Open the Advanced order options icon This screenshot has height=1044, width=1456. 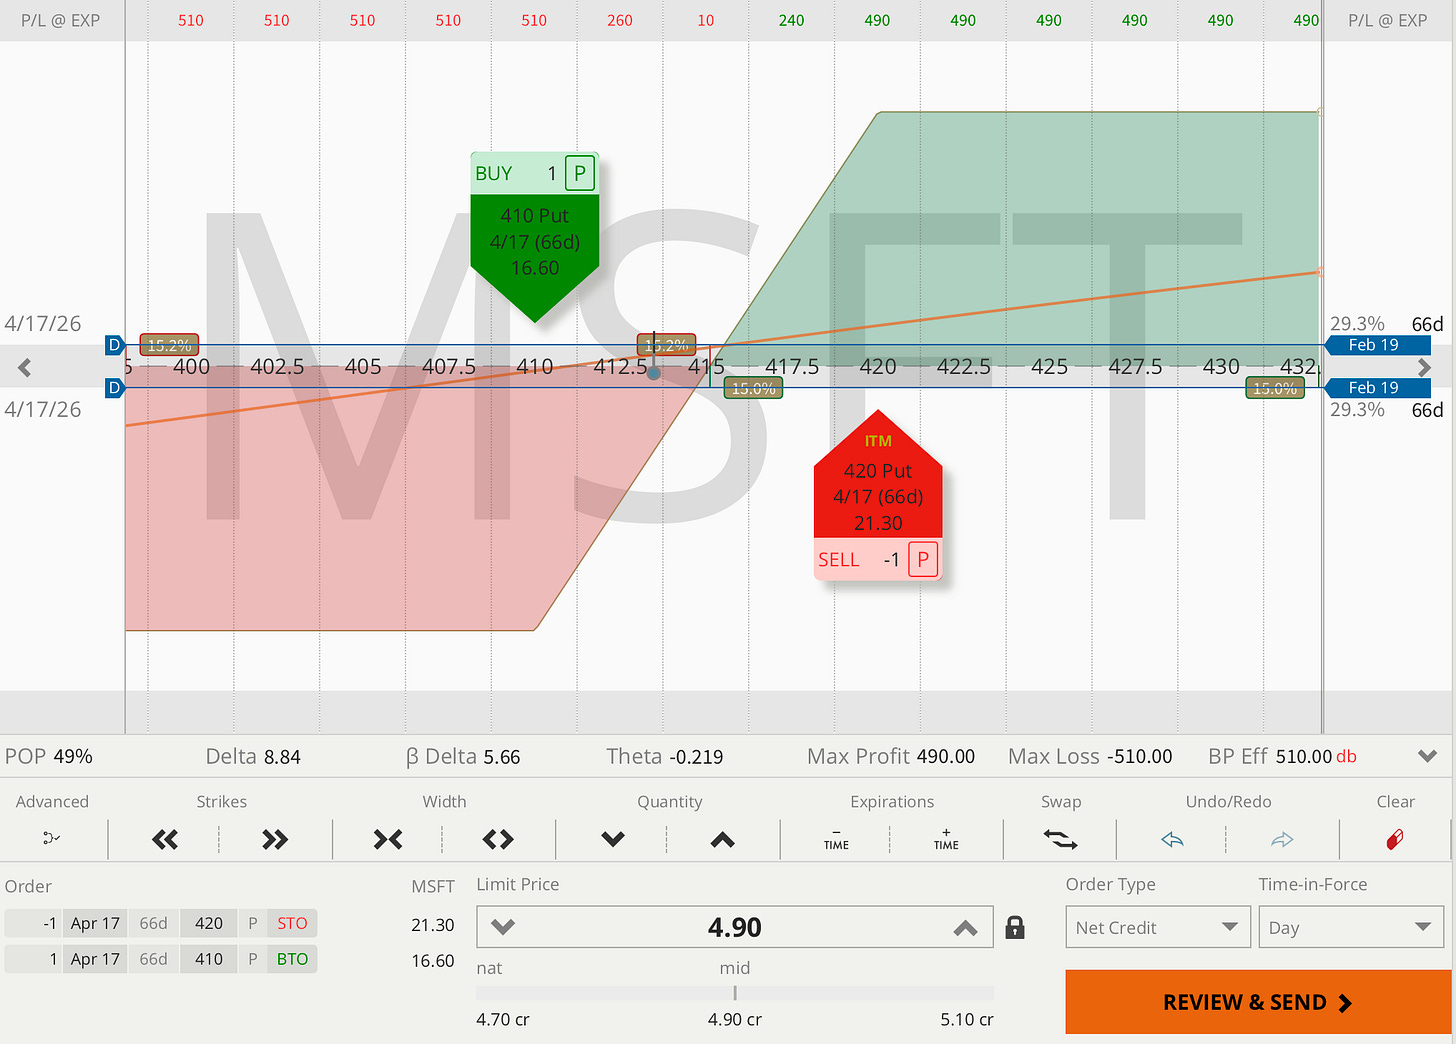[52, 838]
